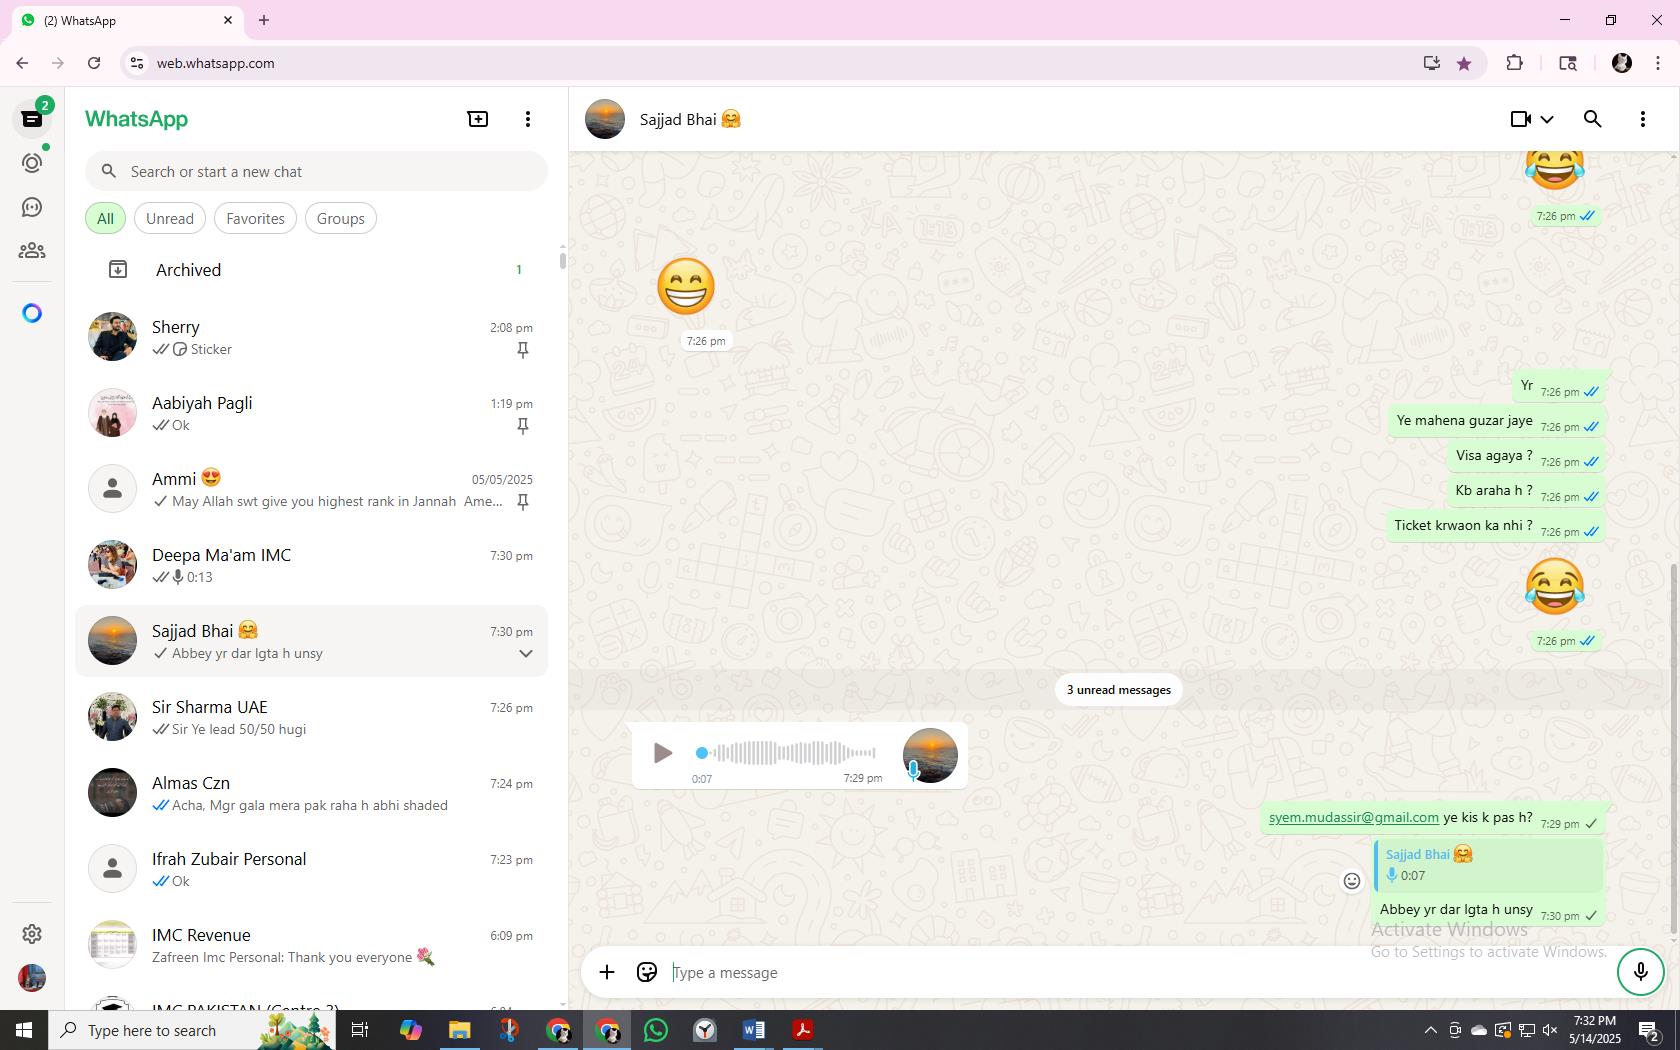Click the pin icon on Ammi chat
Image resolution: width=1680 pixels, height=1050 pixels.
pos(522,501)
